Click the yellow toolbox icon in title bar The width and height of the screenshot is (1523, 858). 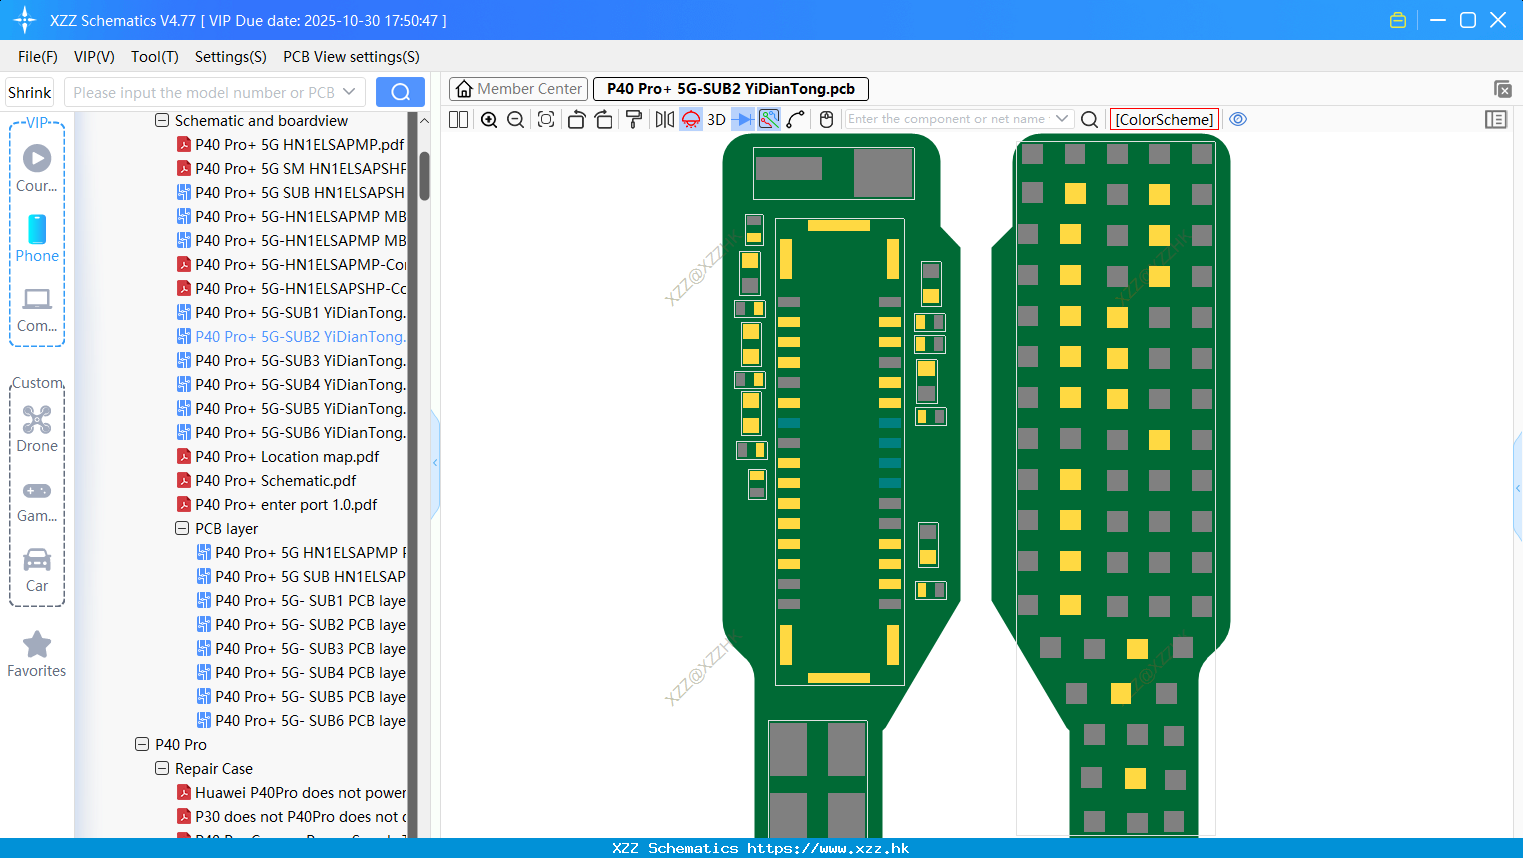tap(1398, 20)
